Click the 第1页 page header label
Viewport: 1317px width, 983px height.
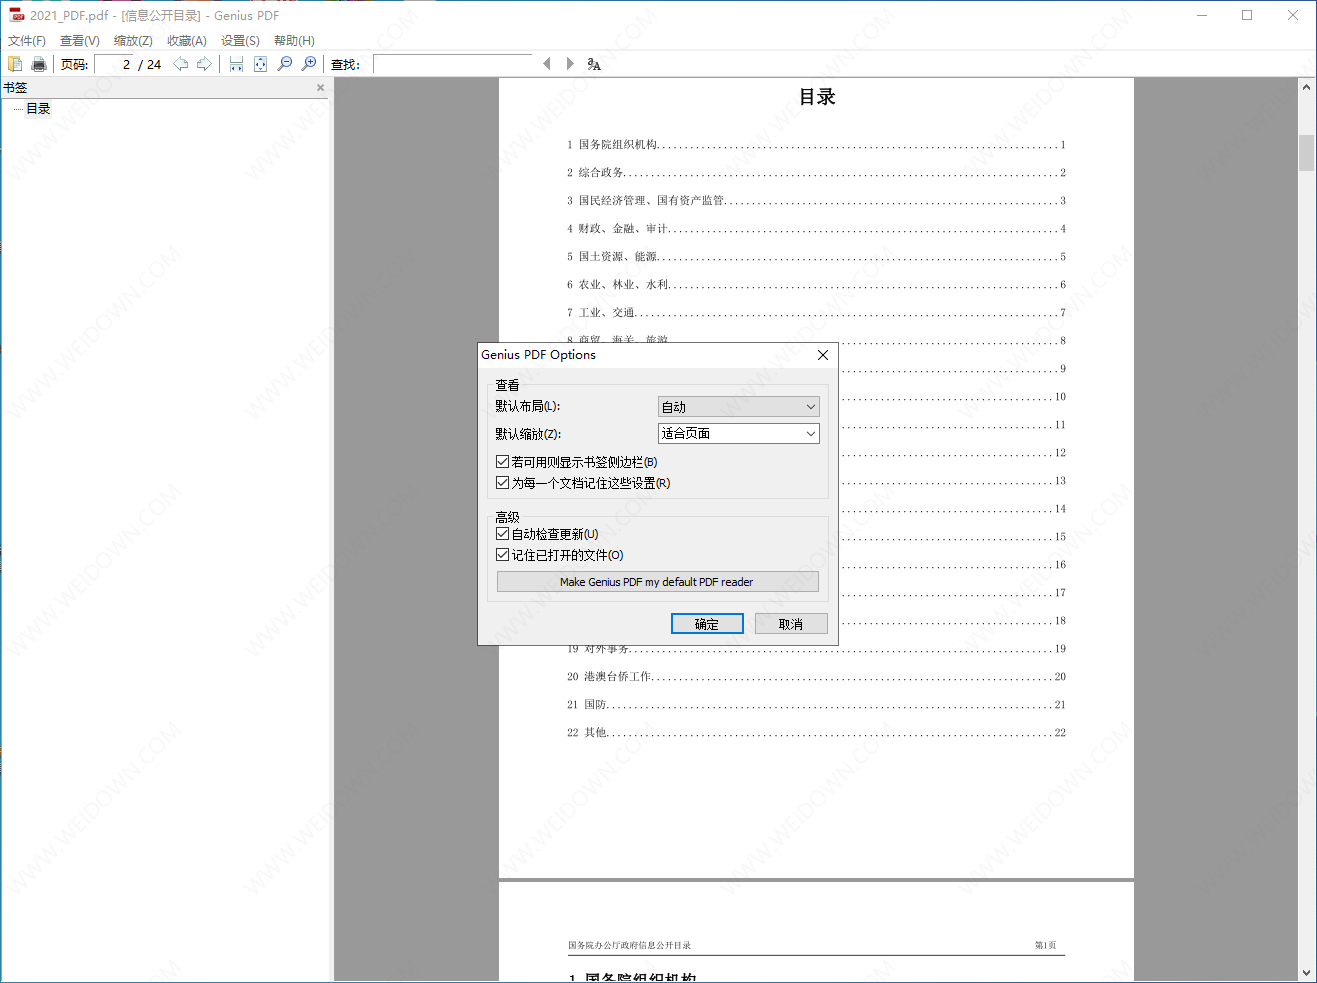tap(1045, 945)
